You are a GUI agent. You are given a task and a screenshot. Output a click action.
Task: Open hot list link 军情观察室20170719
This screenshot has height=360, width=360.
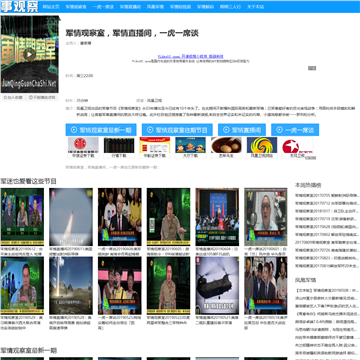coord(327,219)
